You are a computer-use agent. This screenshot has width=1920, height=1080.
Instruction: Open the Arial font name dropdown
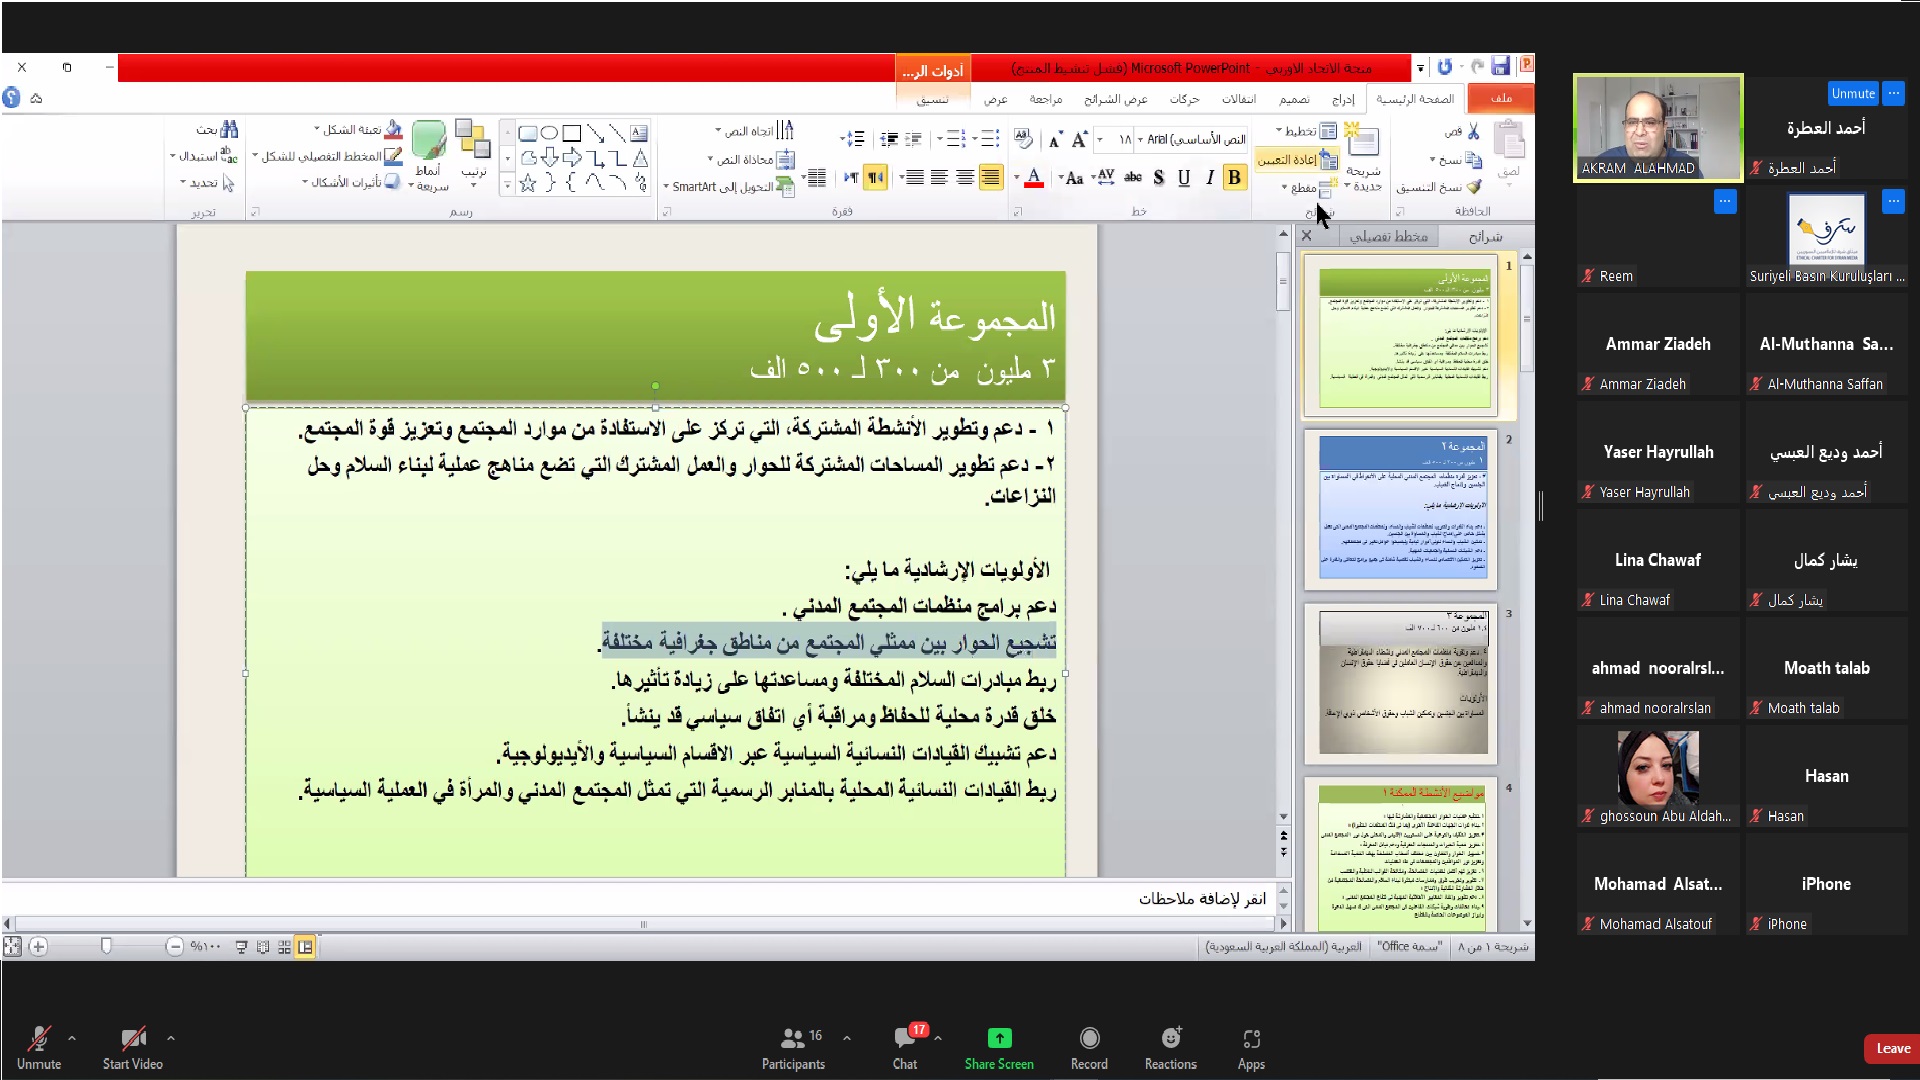[1140, 140]
